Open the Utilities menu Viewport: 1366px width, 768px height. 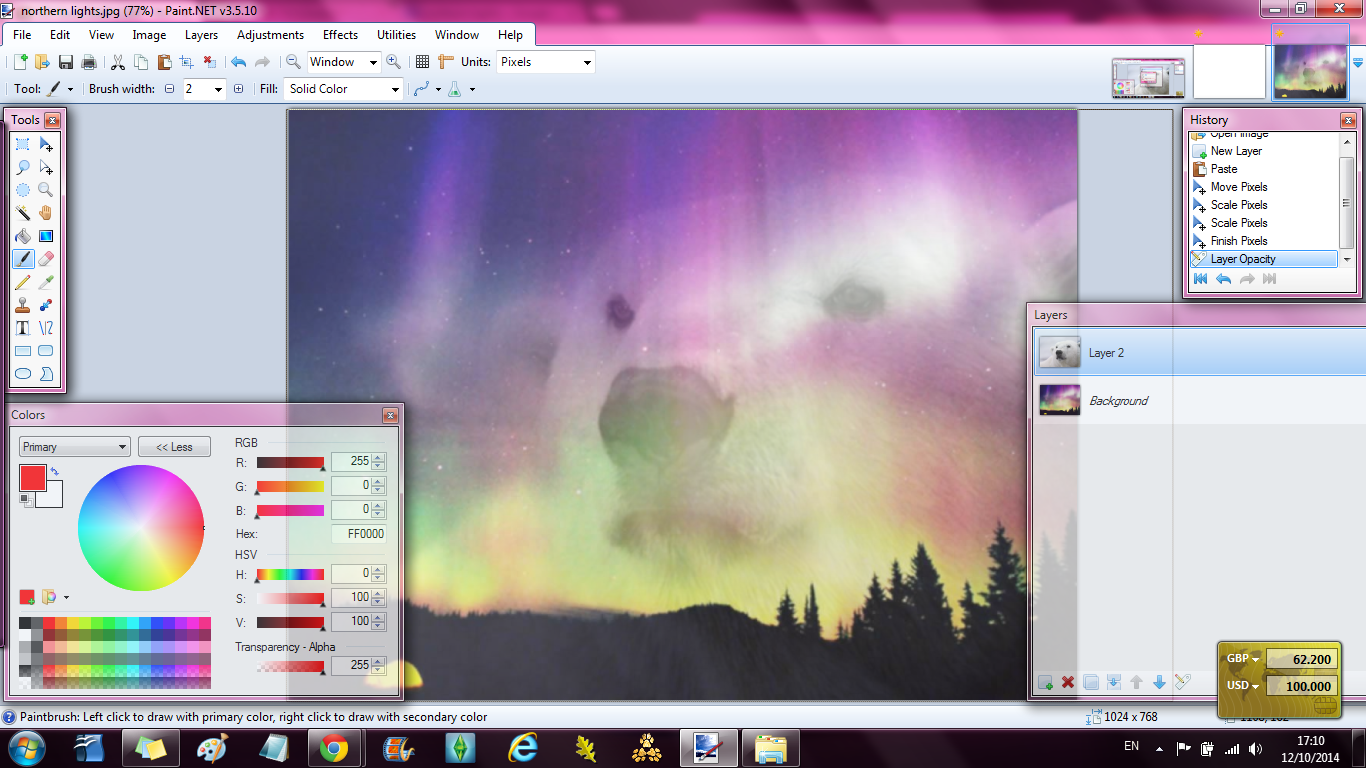pyautogui.click(x=396, y=34)
